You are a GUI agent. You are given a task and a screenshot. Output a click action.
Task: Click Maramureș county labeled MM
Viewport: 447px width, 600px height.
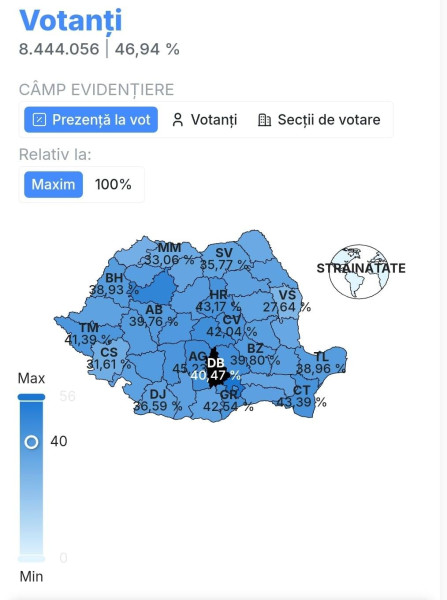click(x=169, y=253)
